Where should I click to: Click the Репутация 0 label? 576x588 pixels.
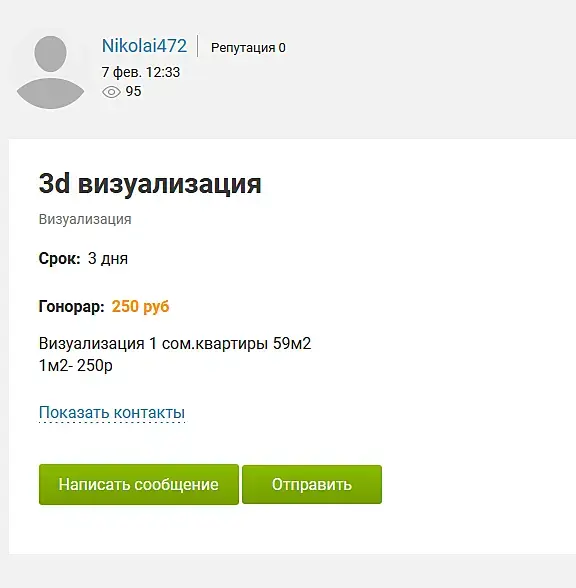(248, 48)
